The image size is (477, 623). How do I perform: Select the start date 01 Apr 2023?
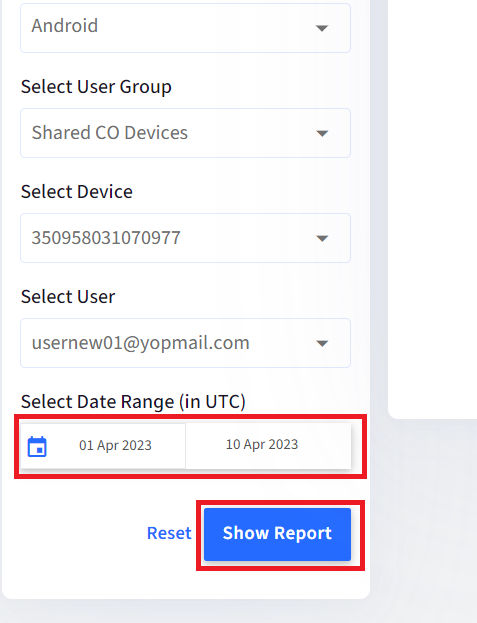pos(115,445)
